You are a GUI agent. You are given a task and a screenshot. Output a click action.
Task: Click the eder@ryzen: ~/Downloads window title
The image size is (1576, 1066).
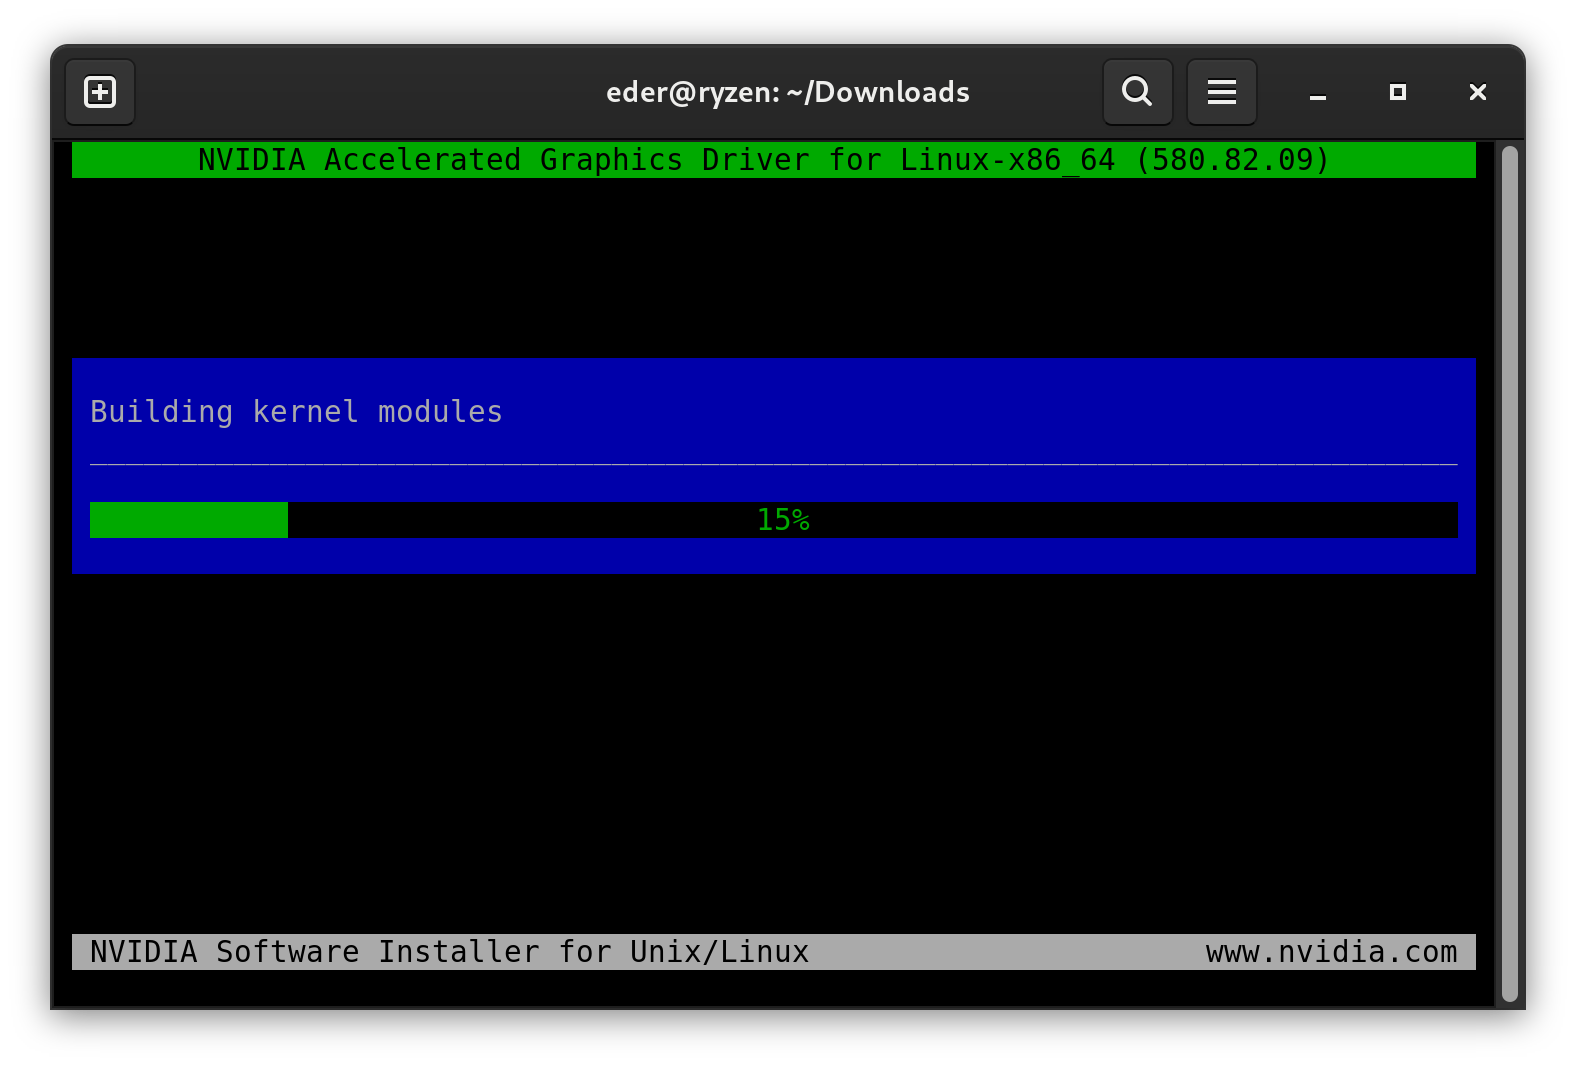tap(788, 92)
